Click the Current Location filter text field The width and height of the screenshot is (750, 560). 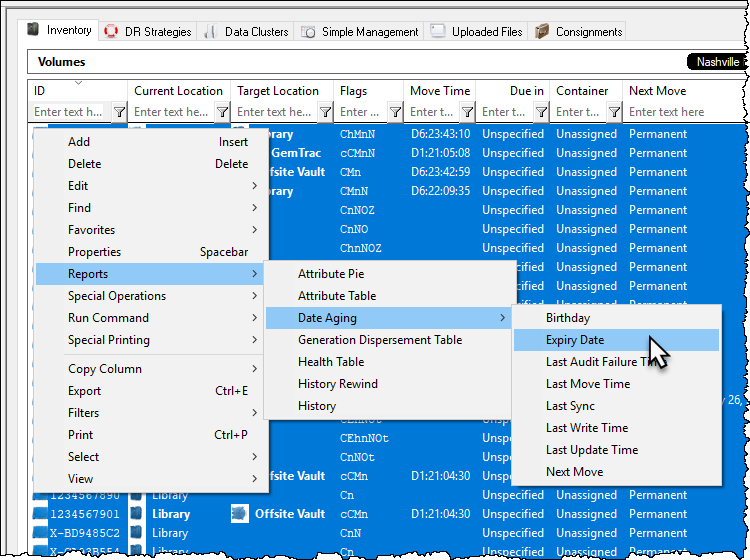pos(172,112)
